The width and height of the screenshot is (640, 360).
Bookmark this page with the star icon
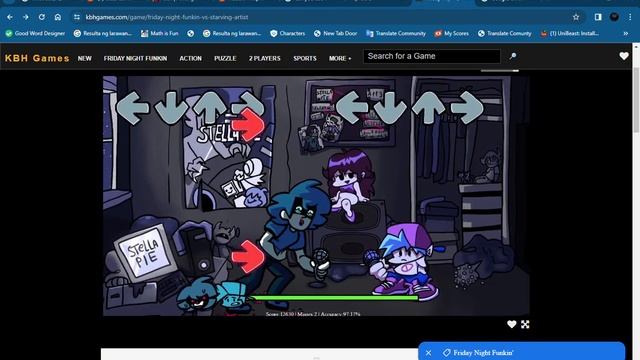[576, 17]
